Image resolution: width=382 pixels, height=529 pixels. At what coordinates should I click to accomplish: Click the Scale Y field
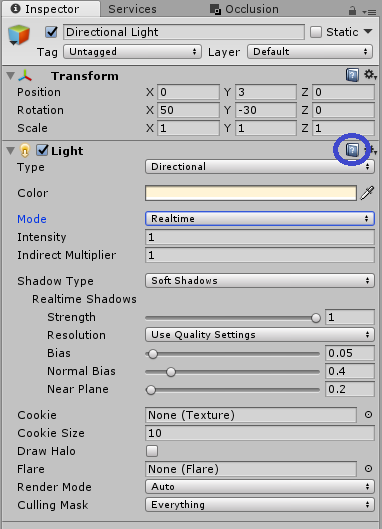pos(266,128)
